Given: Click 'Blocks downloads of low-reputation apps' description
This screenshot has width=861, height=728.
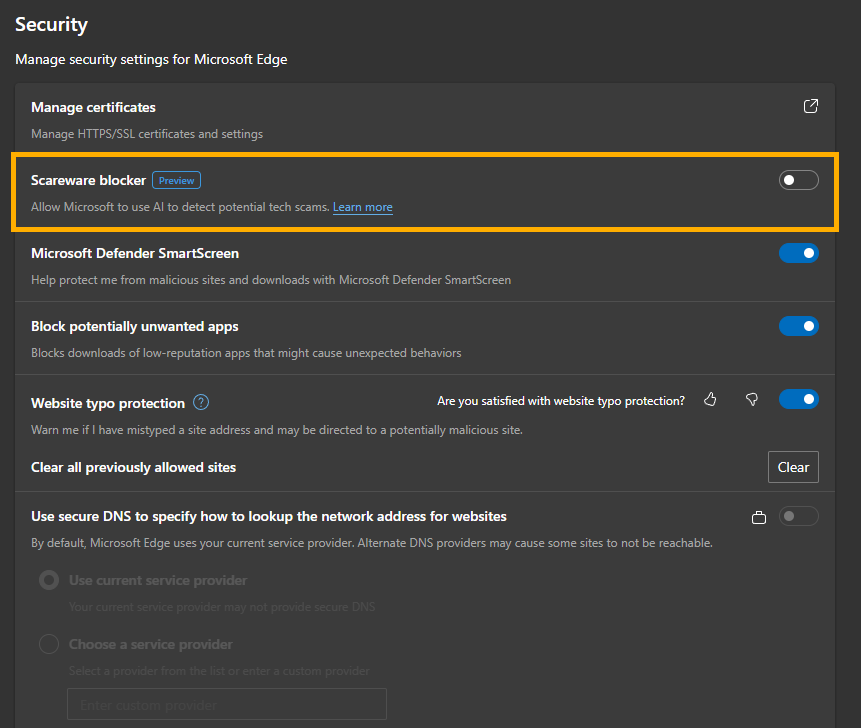Looking at the screenshot, I should pyautogui.click(x=246, y=353).
